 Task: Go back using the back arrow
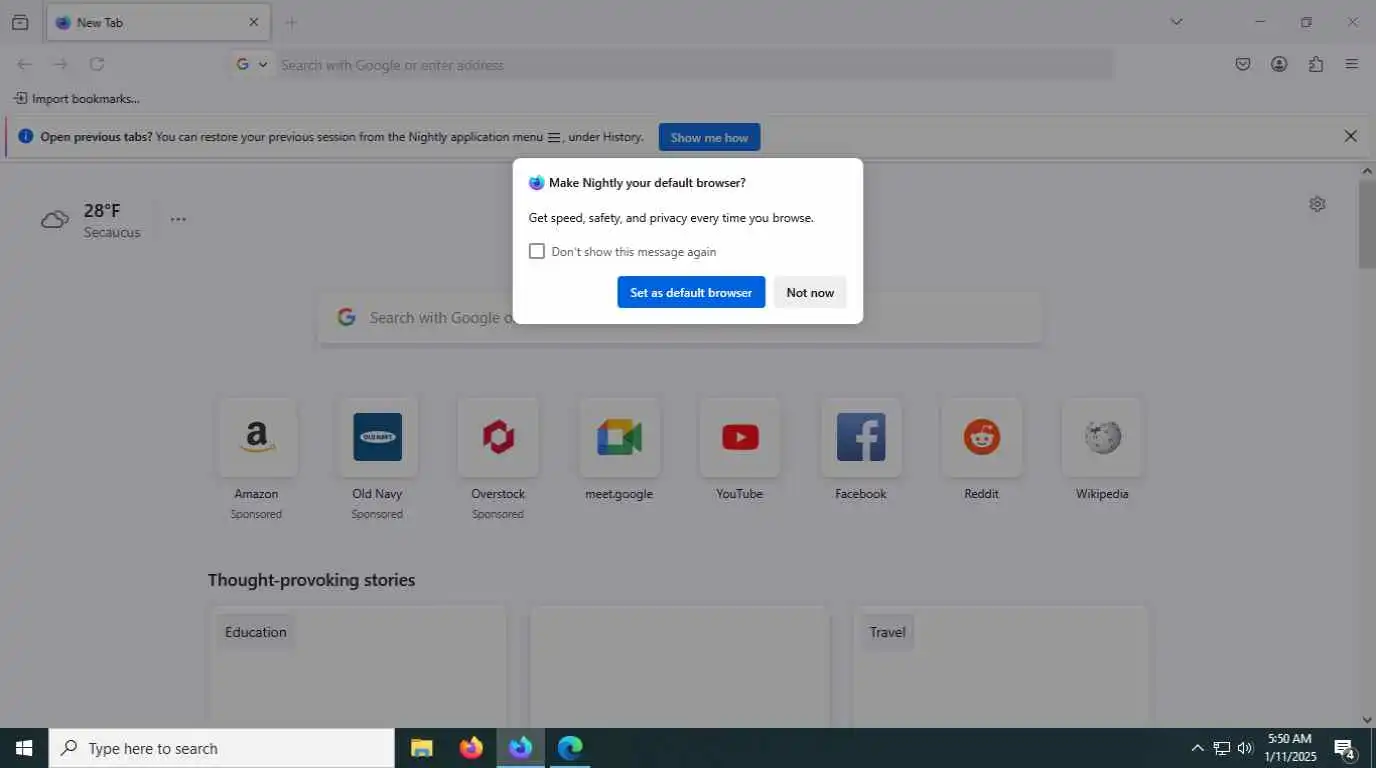tap(24, 64)
